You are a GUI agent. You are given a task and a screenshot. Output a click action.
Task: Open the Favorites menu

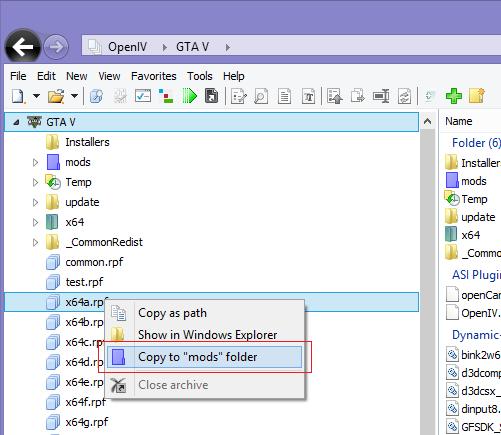point(153,76)
